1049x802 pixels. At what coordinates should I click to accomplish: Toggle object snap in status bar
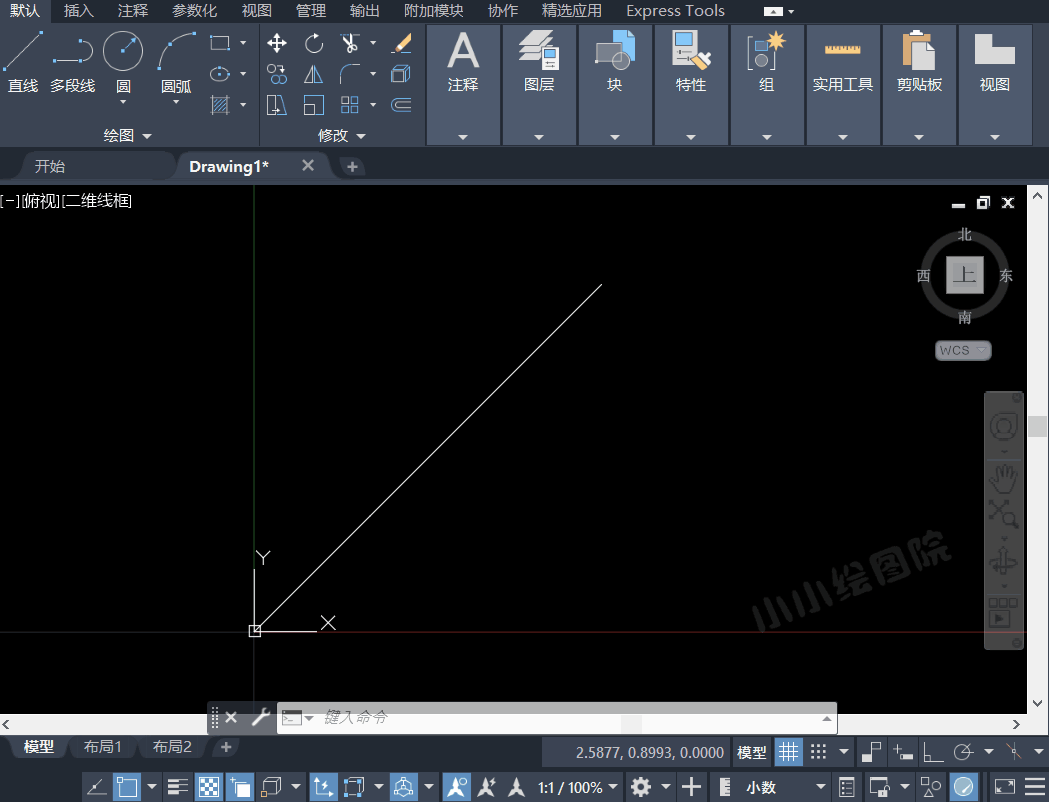click(x=127, y=787)
